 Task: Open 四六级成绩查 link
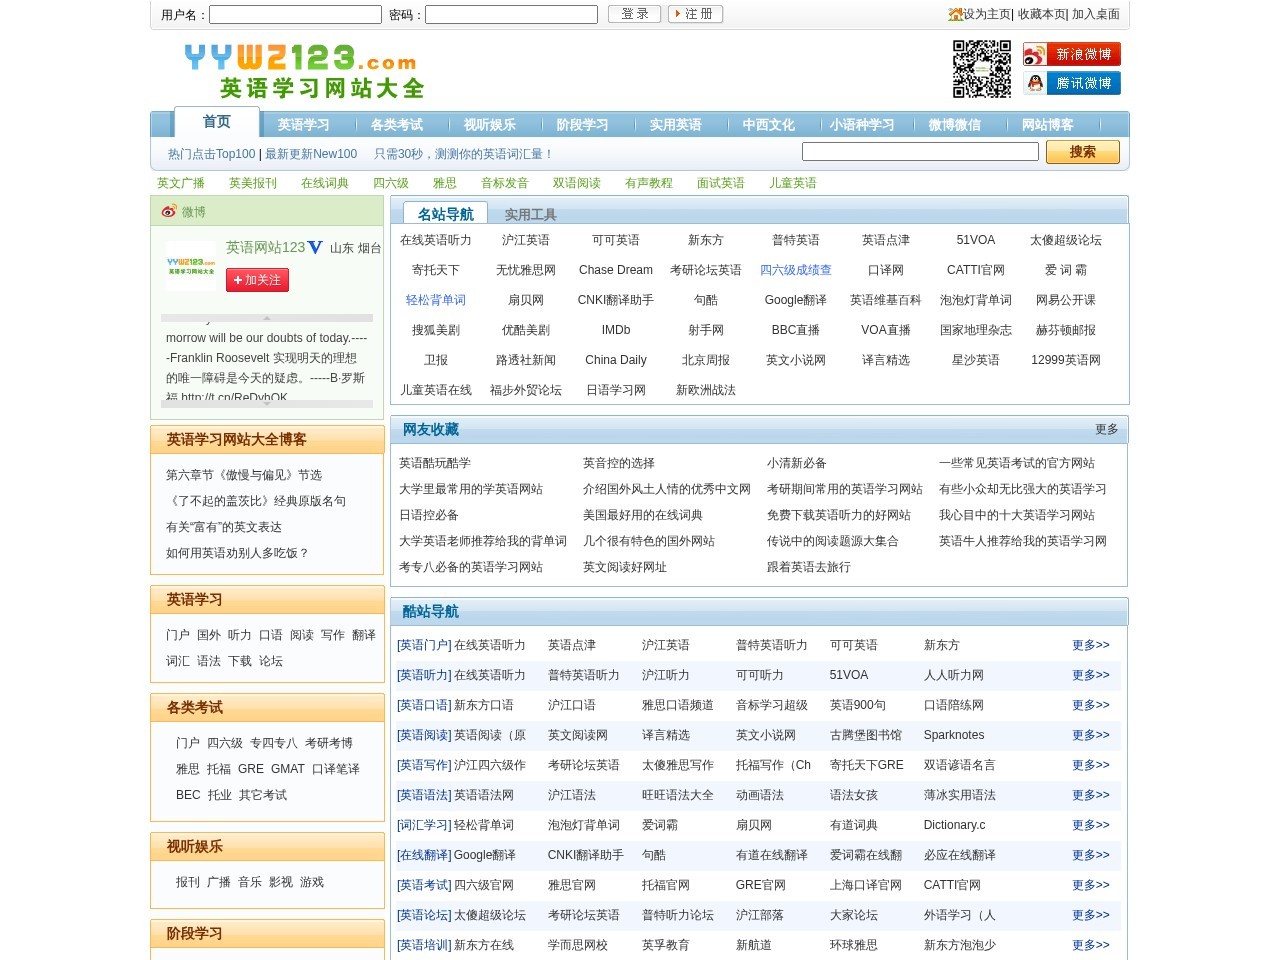(796, 270)
